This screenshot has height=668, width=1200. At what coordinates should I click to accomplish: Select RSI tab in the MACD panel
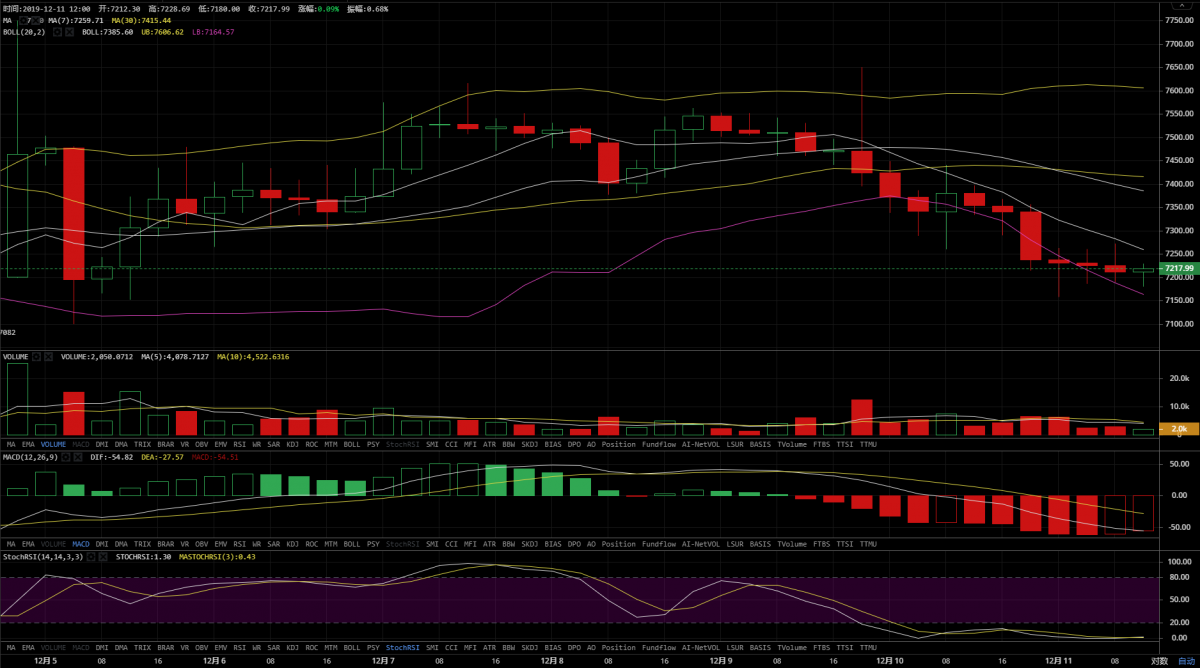point(239,545)
